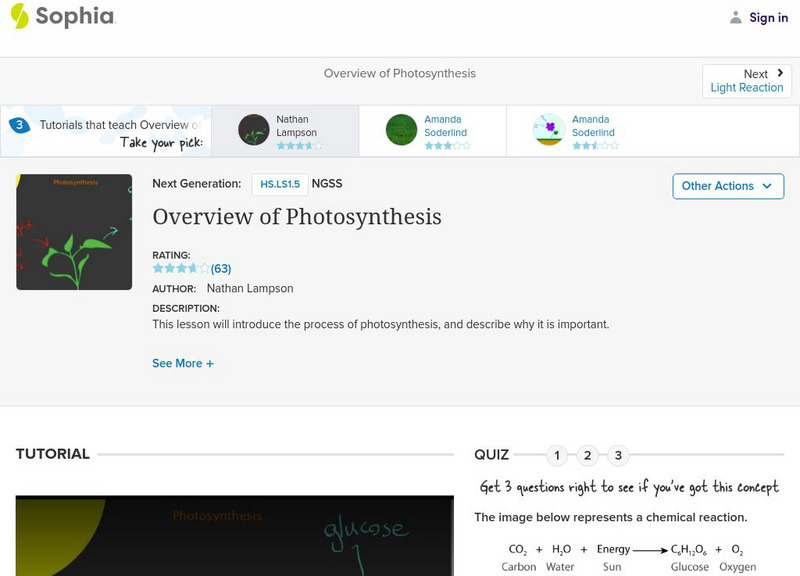The image size is (800, 576).
Task: Click quiz step circle 3
Action: click(617, 454)
